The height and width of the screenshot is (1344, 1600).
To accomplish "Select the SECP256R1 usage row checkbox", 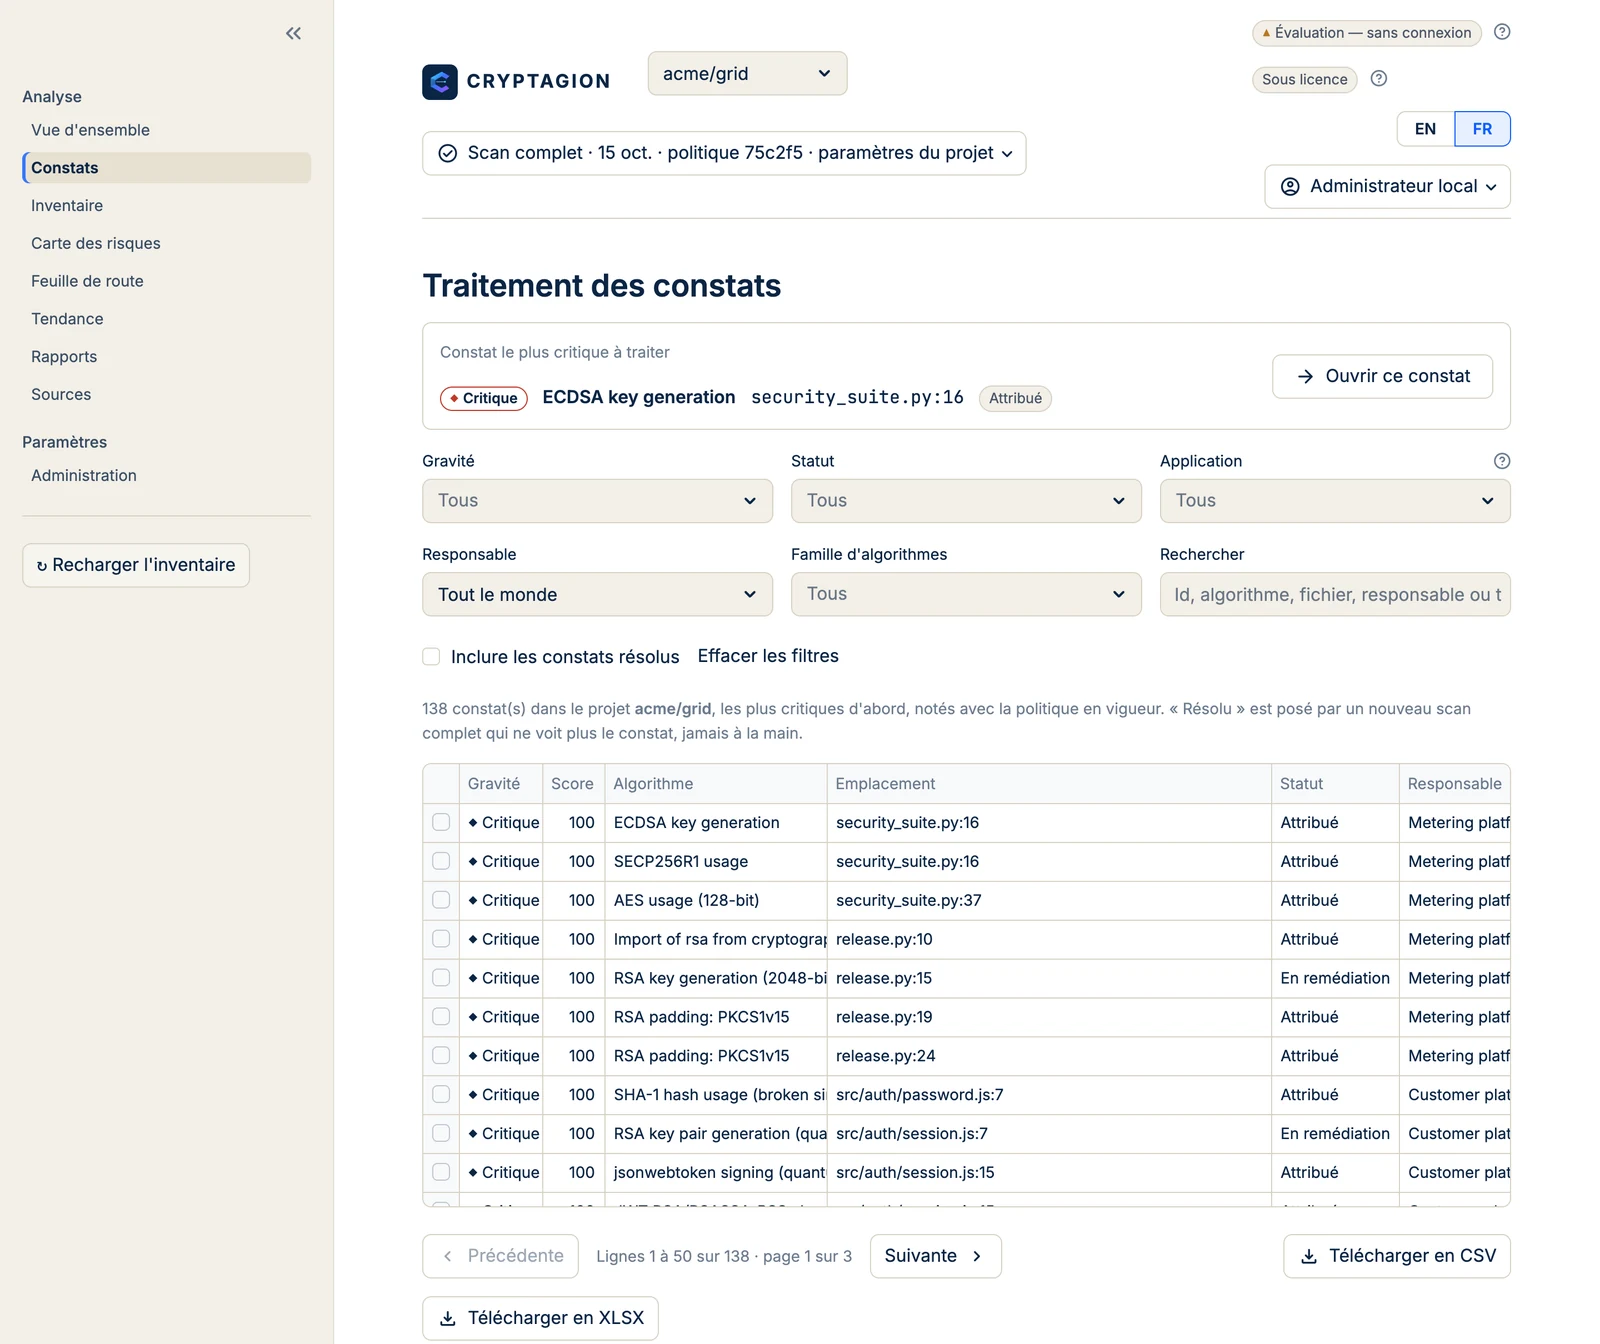I will click(x=441, y=861).
